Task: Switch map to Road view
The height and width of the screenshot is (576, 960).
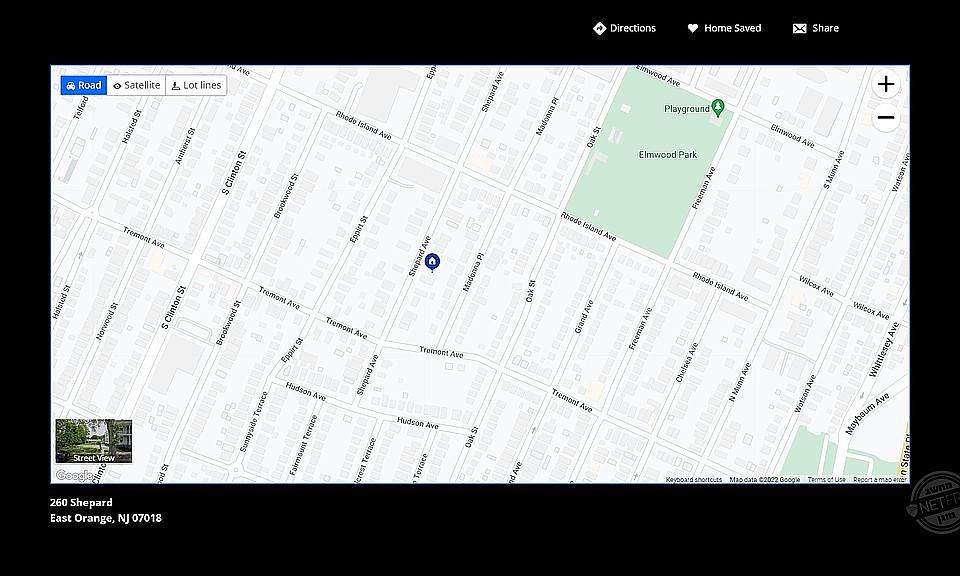Action: click(x=83, y=85)
